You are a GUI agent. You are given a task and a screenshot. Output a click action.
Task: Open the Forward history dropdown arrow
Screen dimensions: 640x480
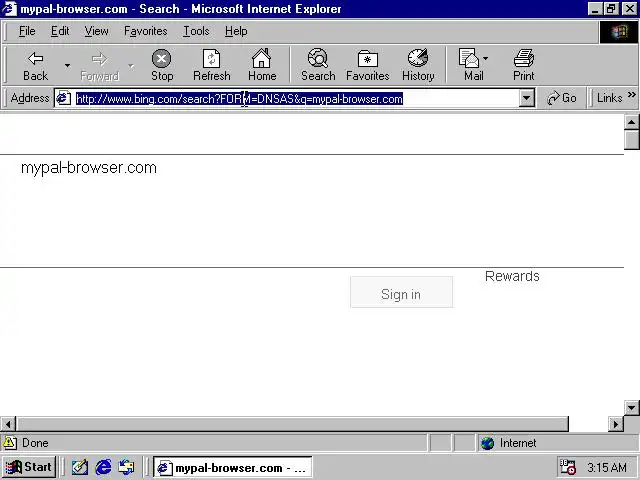click(131, 66)
